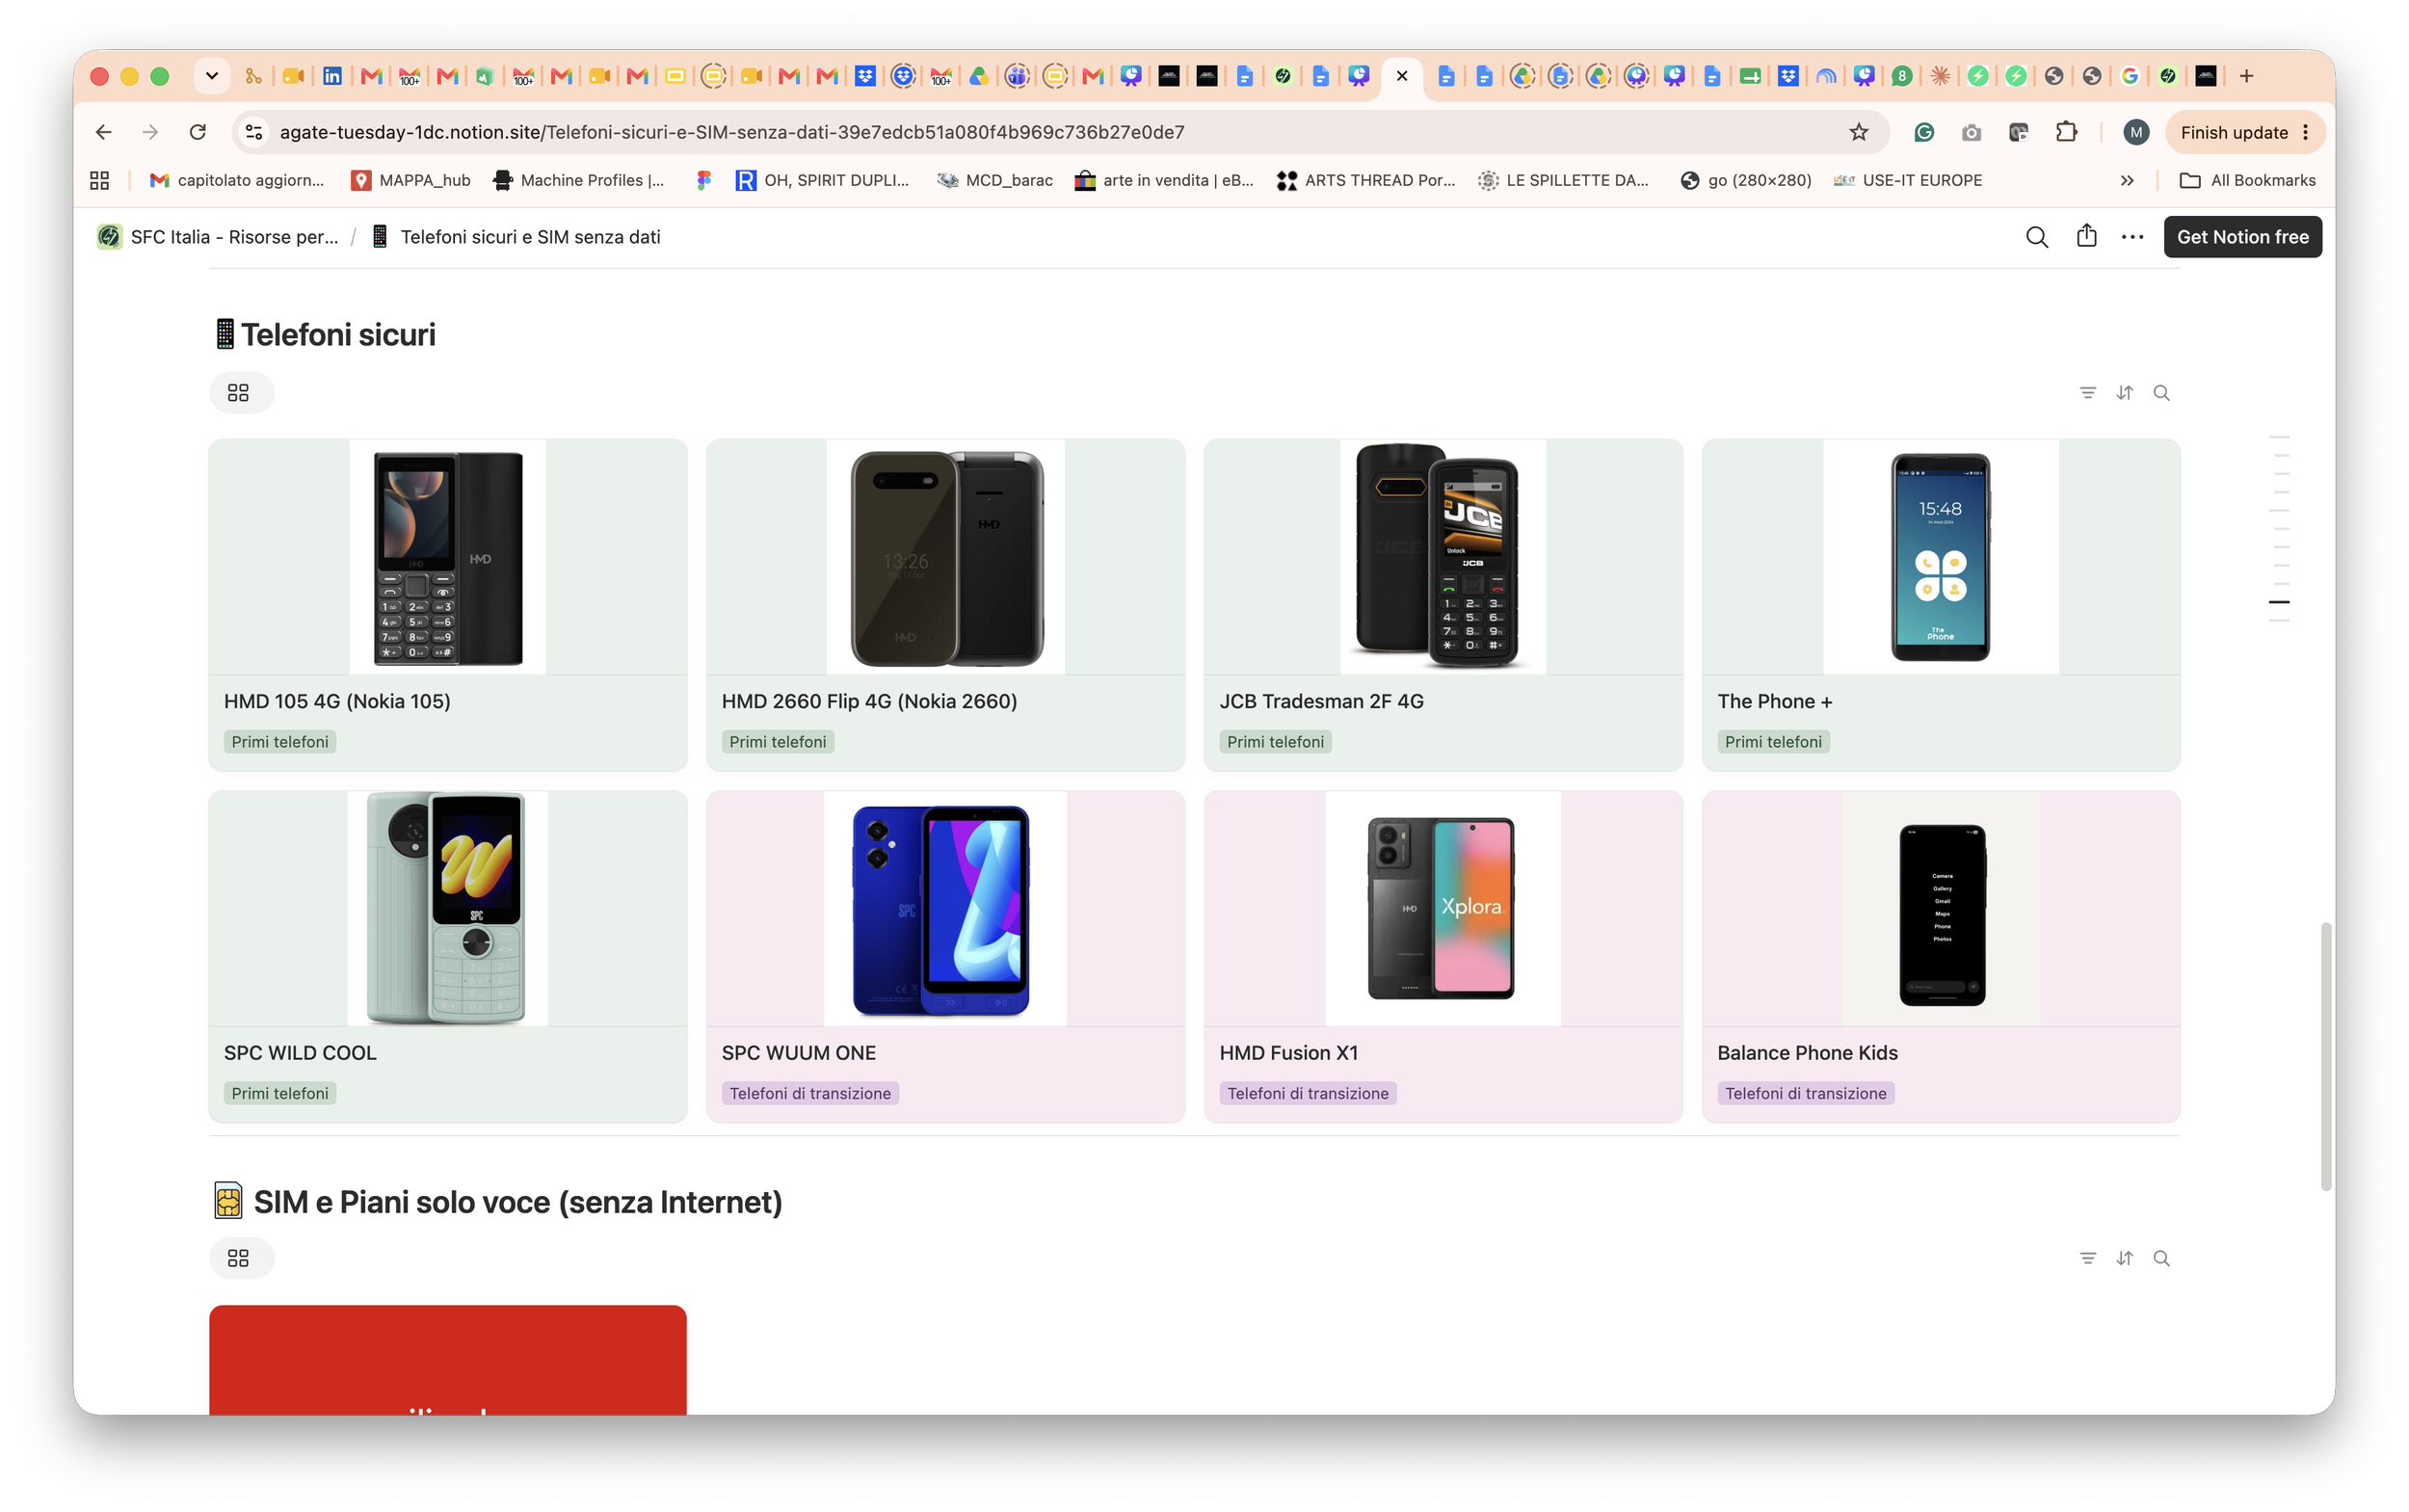Bookmark this page with the star icon
The height and width of the screenshot is (1512, 2409).
(1858, 132)
